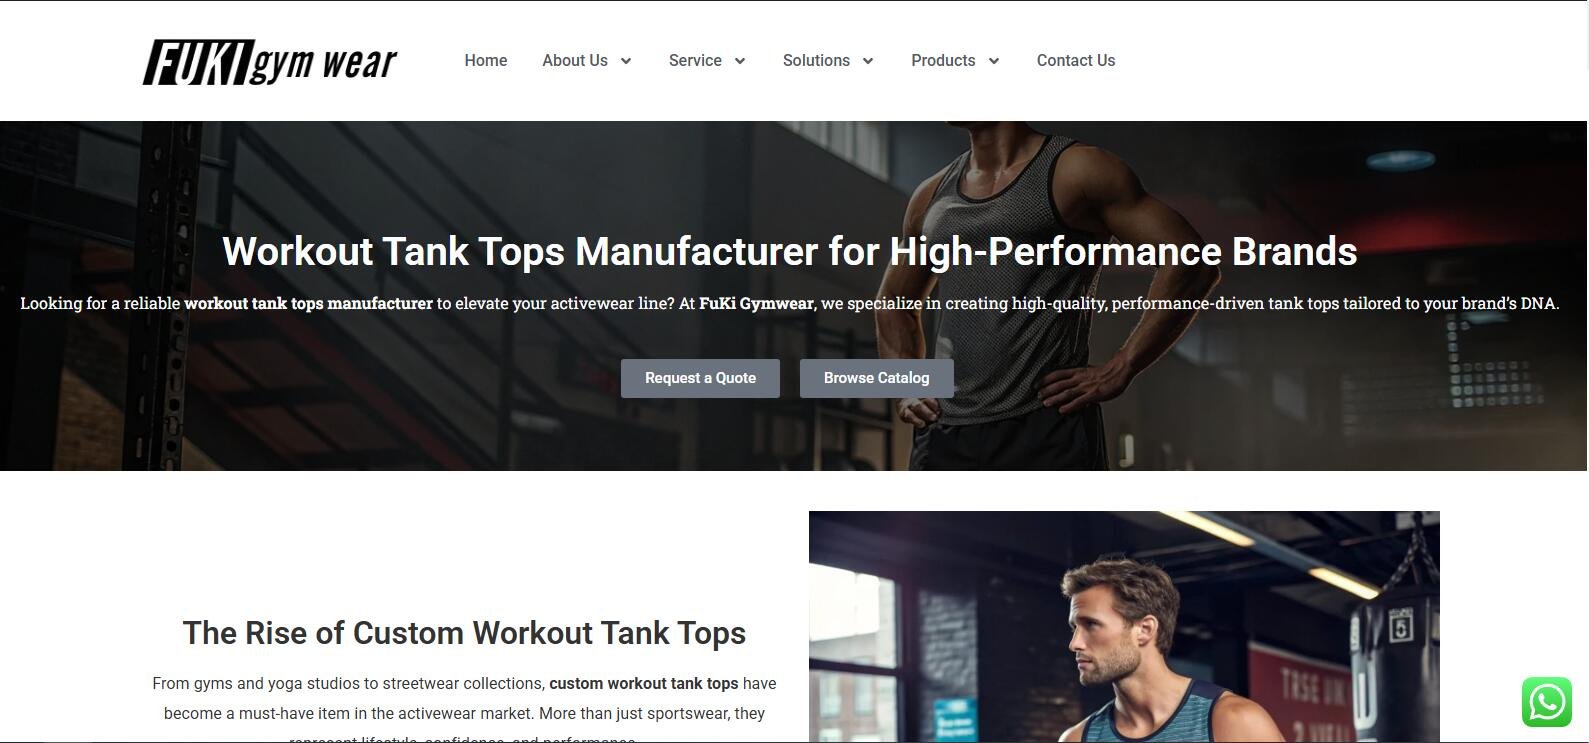Click the Browse Catalog button
1589x743 pixels.
click(x=877, y=378)
